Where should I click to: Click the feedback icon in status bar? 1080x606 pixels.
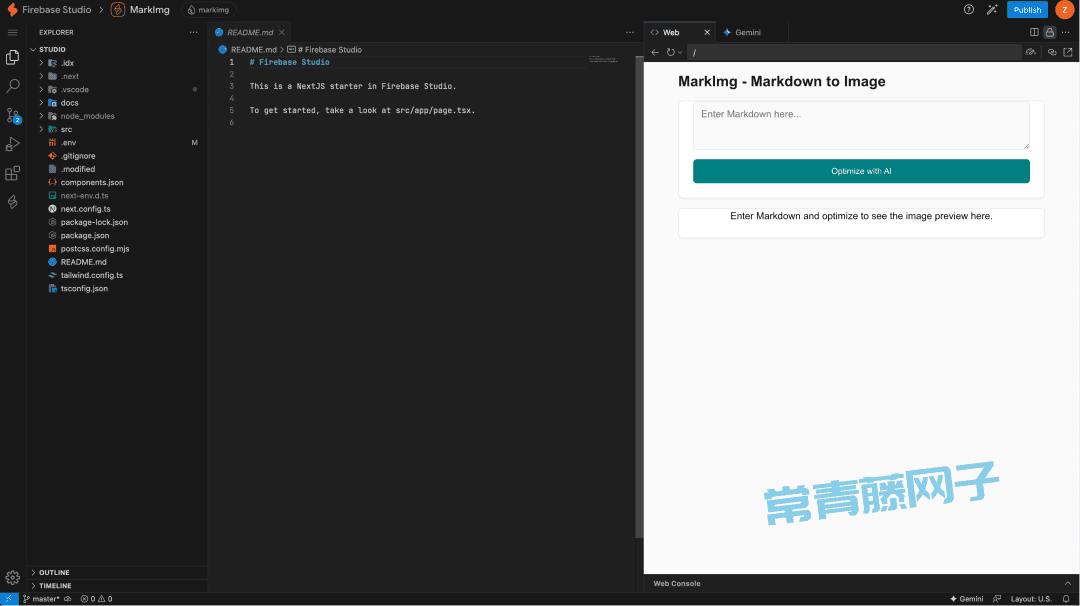coord(997,599)
